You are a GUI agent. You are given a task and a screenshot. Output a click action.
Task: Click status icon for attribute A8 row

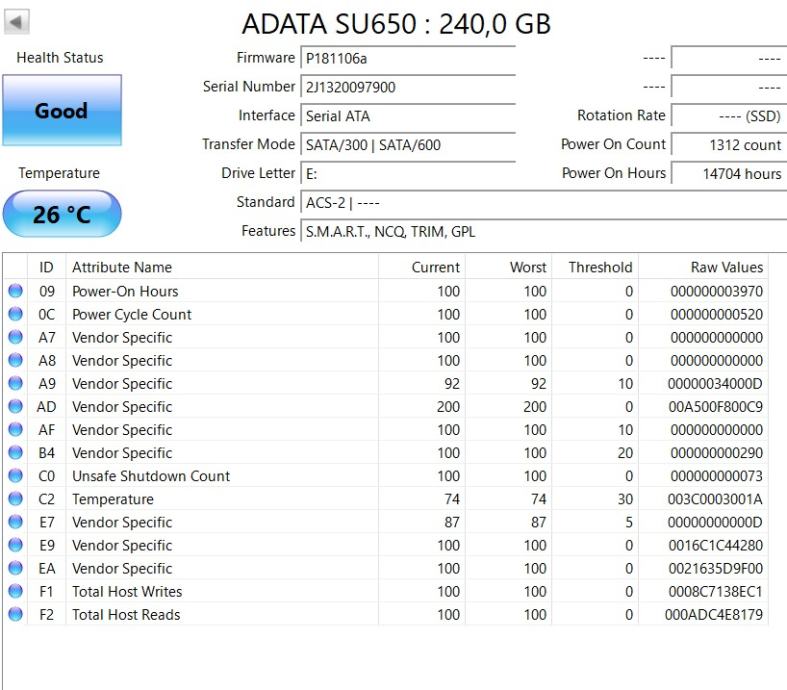point(16,360)
